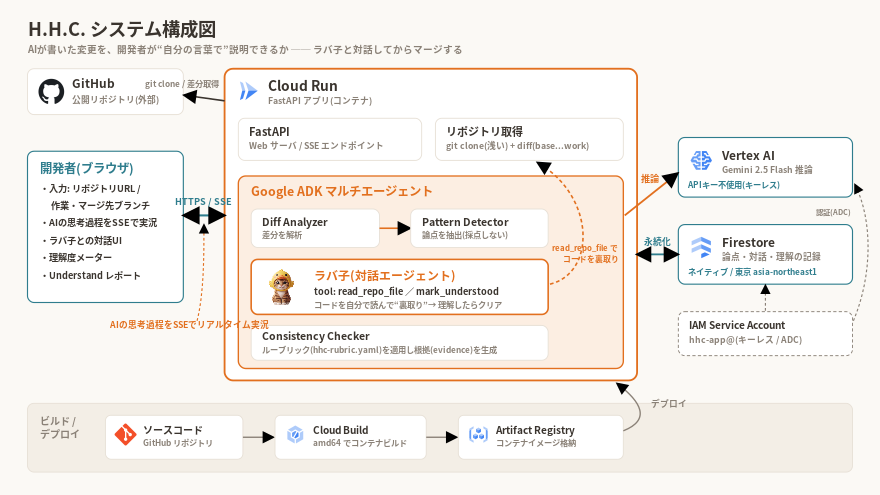Click the Cloud Run logo icon
Screen dimensions: 880x495
tap(248, 90)
